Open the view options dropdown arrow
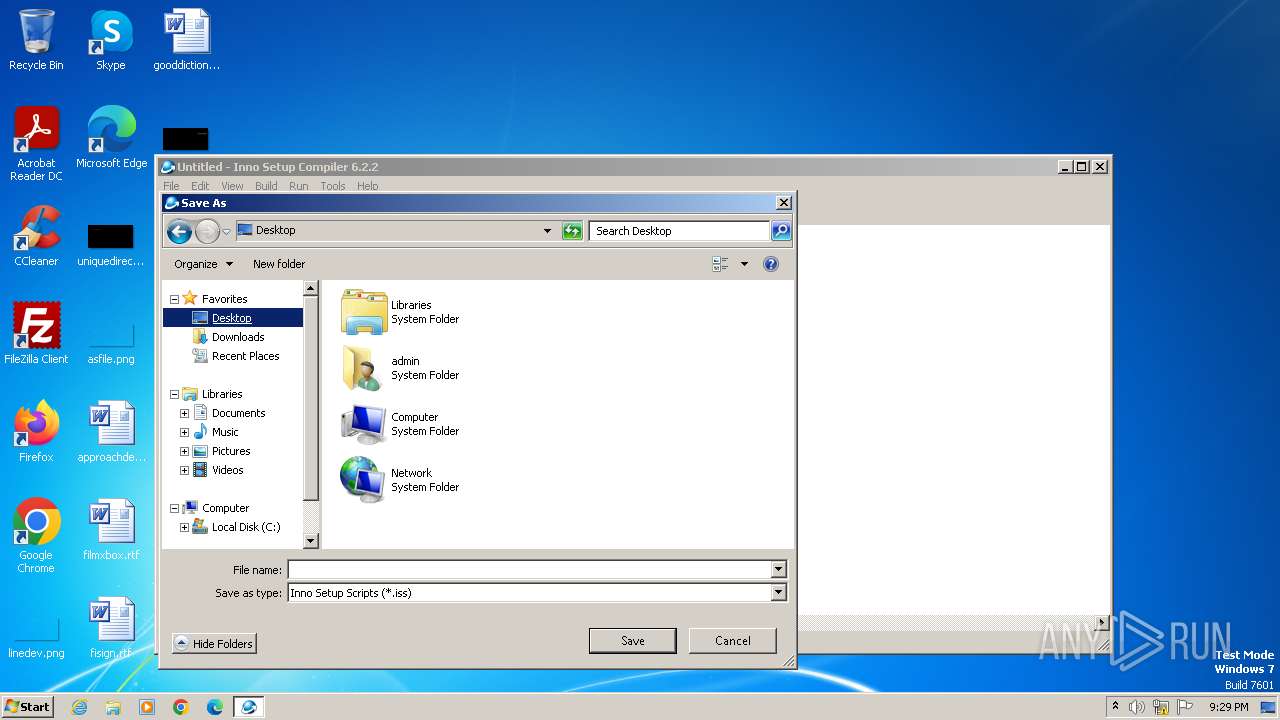 click(744, 264)
